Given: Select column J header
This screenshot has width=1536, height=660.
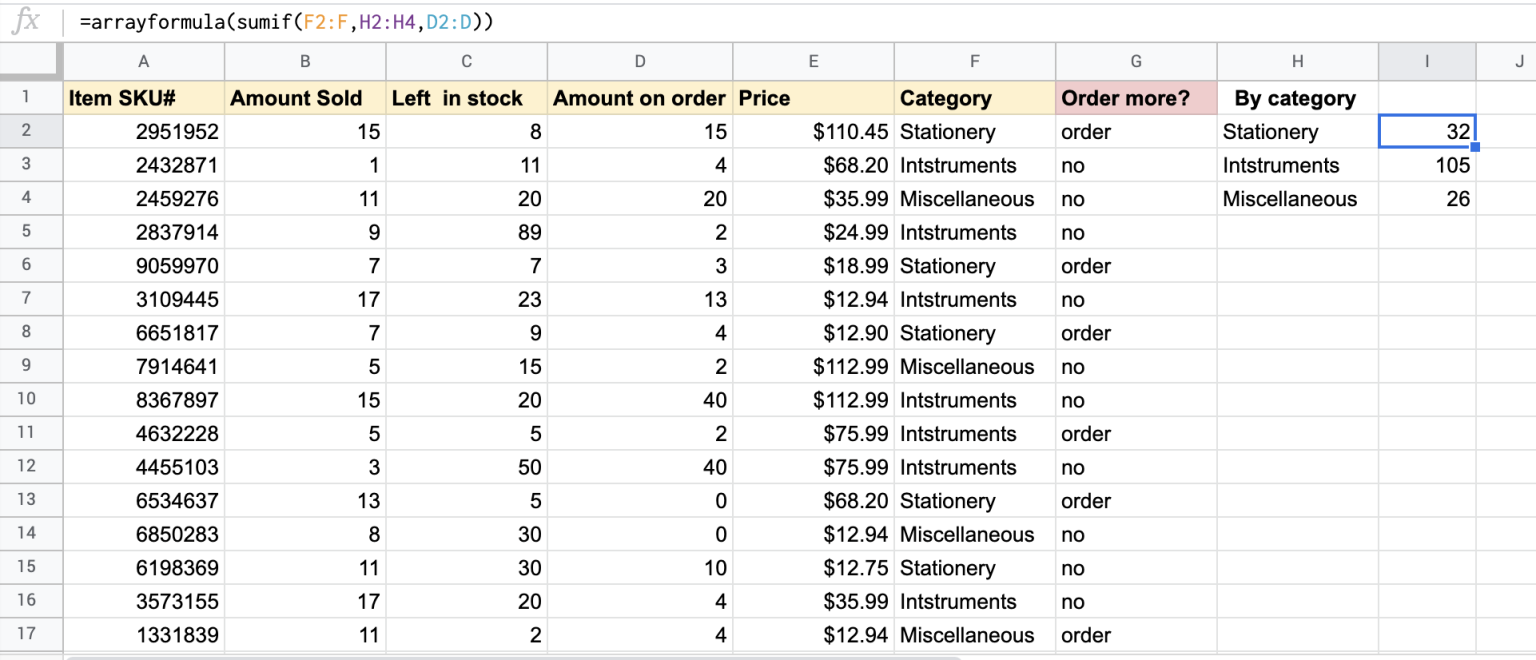Looking at the screenshot, I should coord(1512,61).
